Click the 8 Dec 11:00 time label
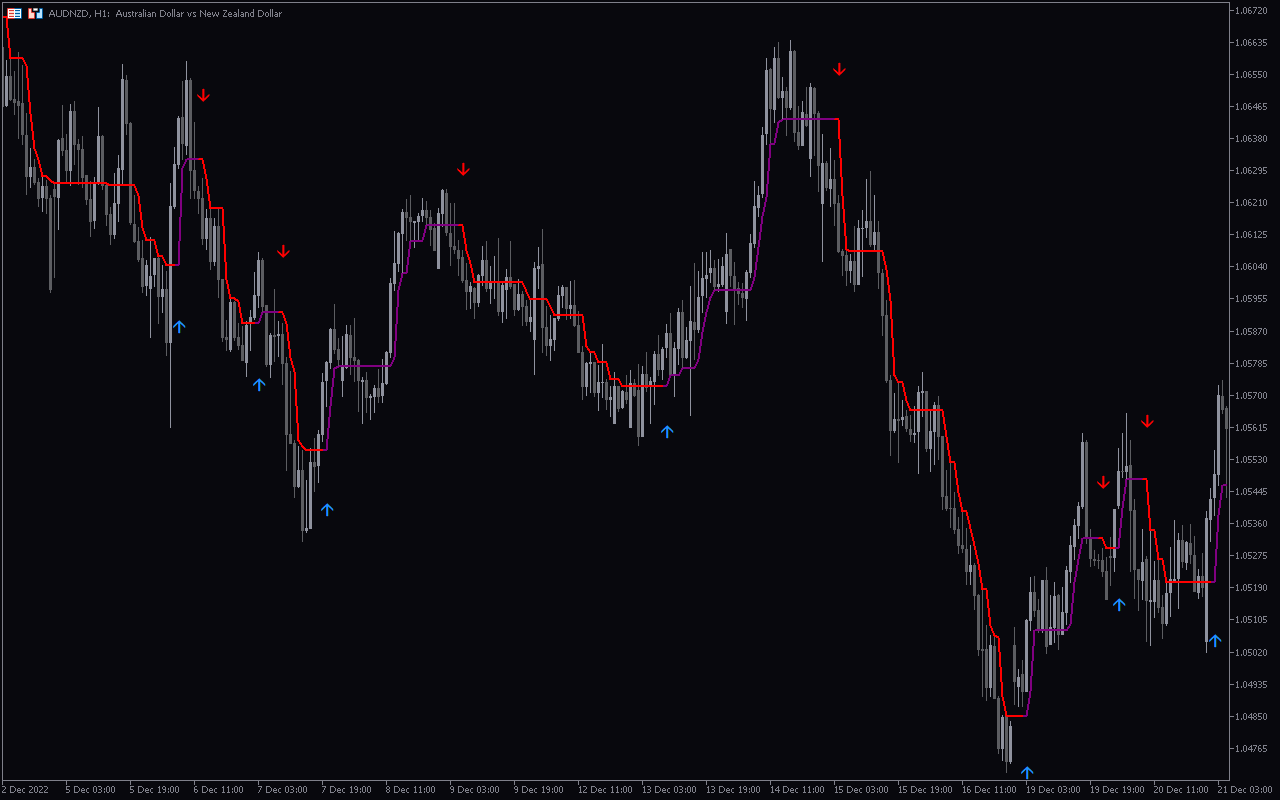The width and height of the screenshot is (1280, 800). [410, 789]
